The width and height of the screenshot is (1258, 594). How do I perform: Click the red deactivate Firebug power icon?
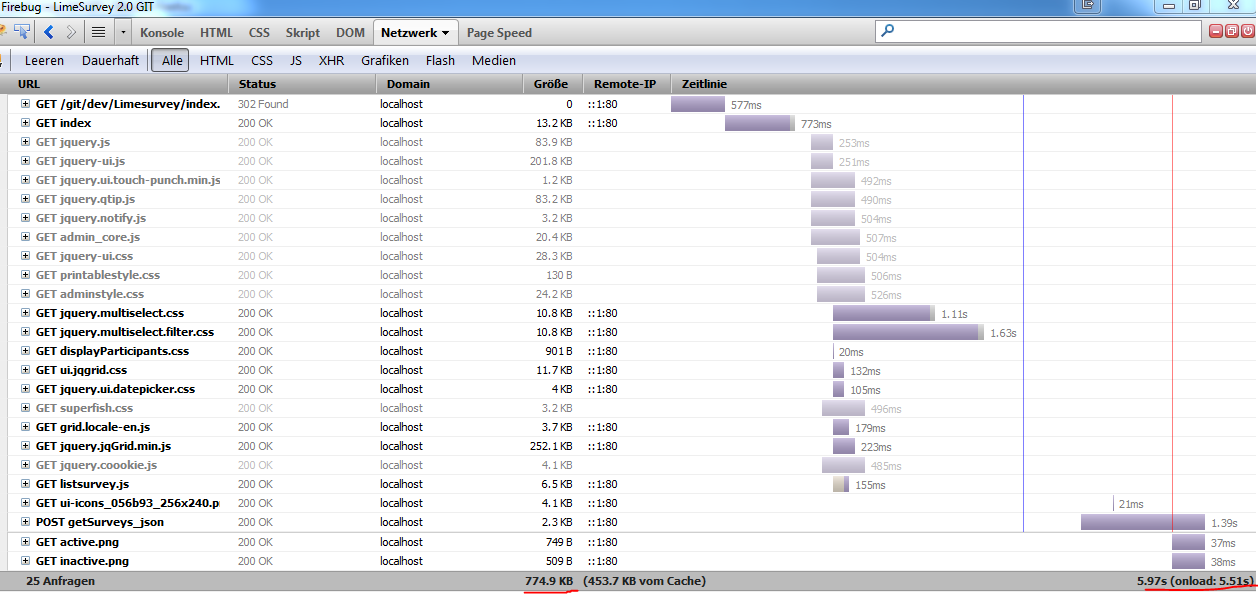(1247, 32)
